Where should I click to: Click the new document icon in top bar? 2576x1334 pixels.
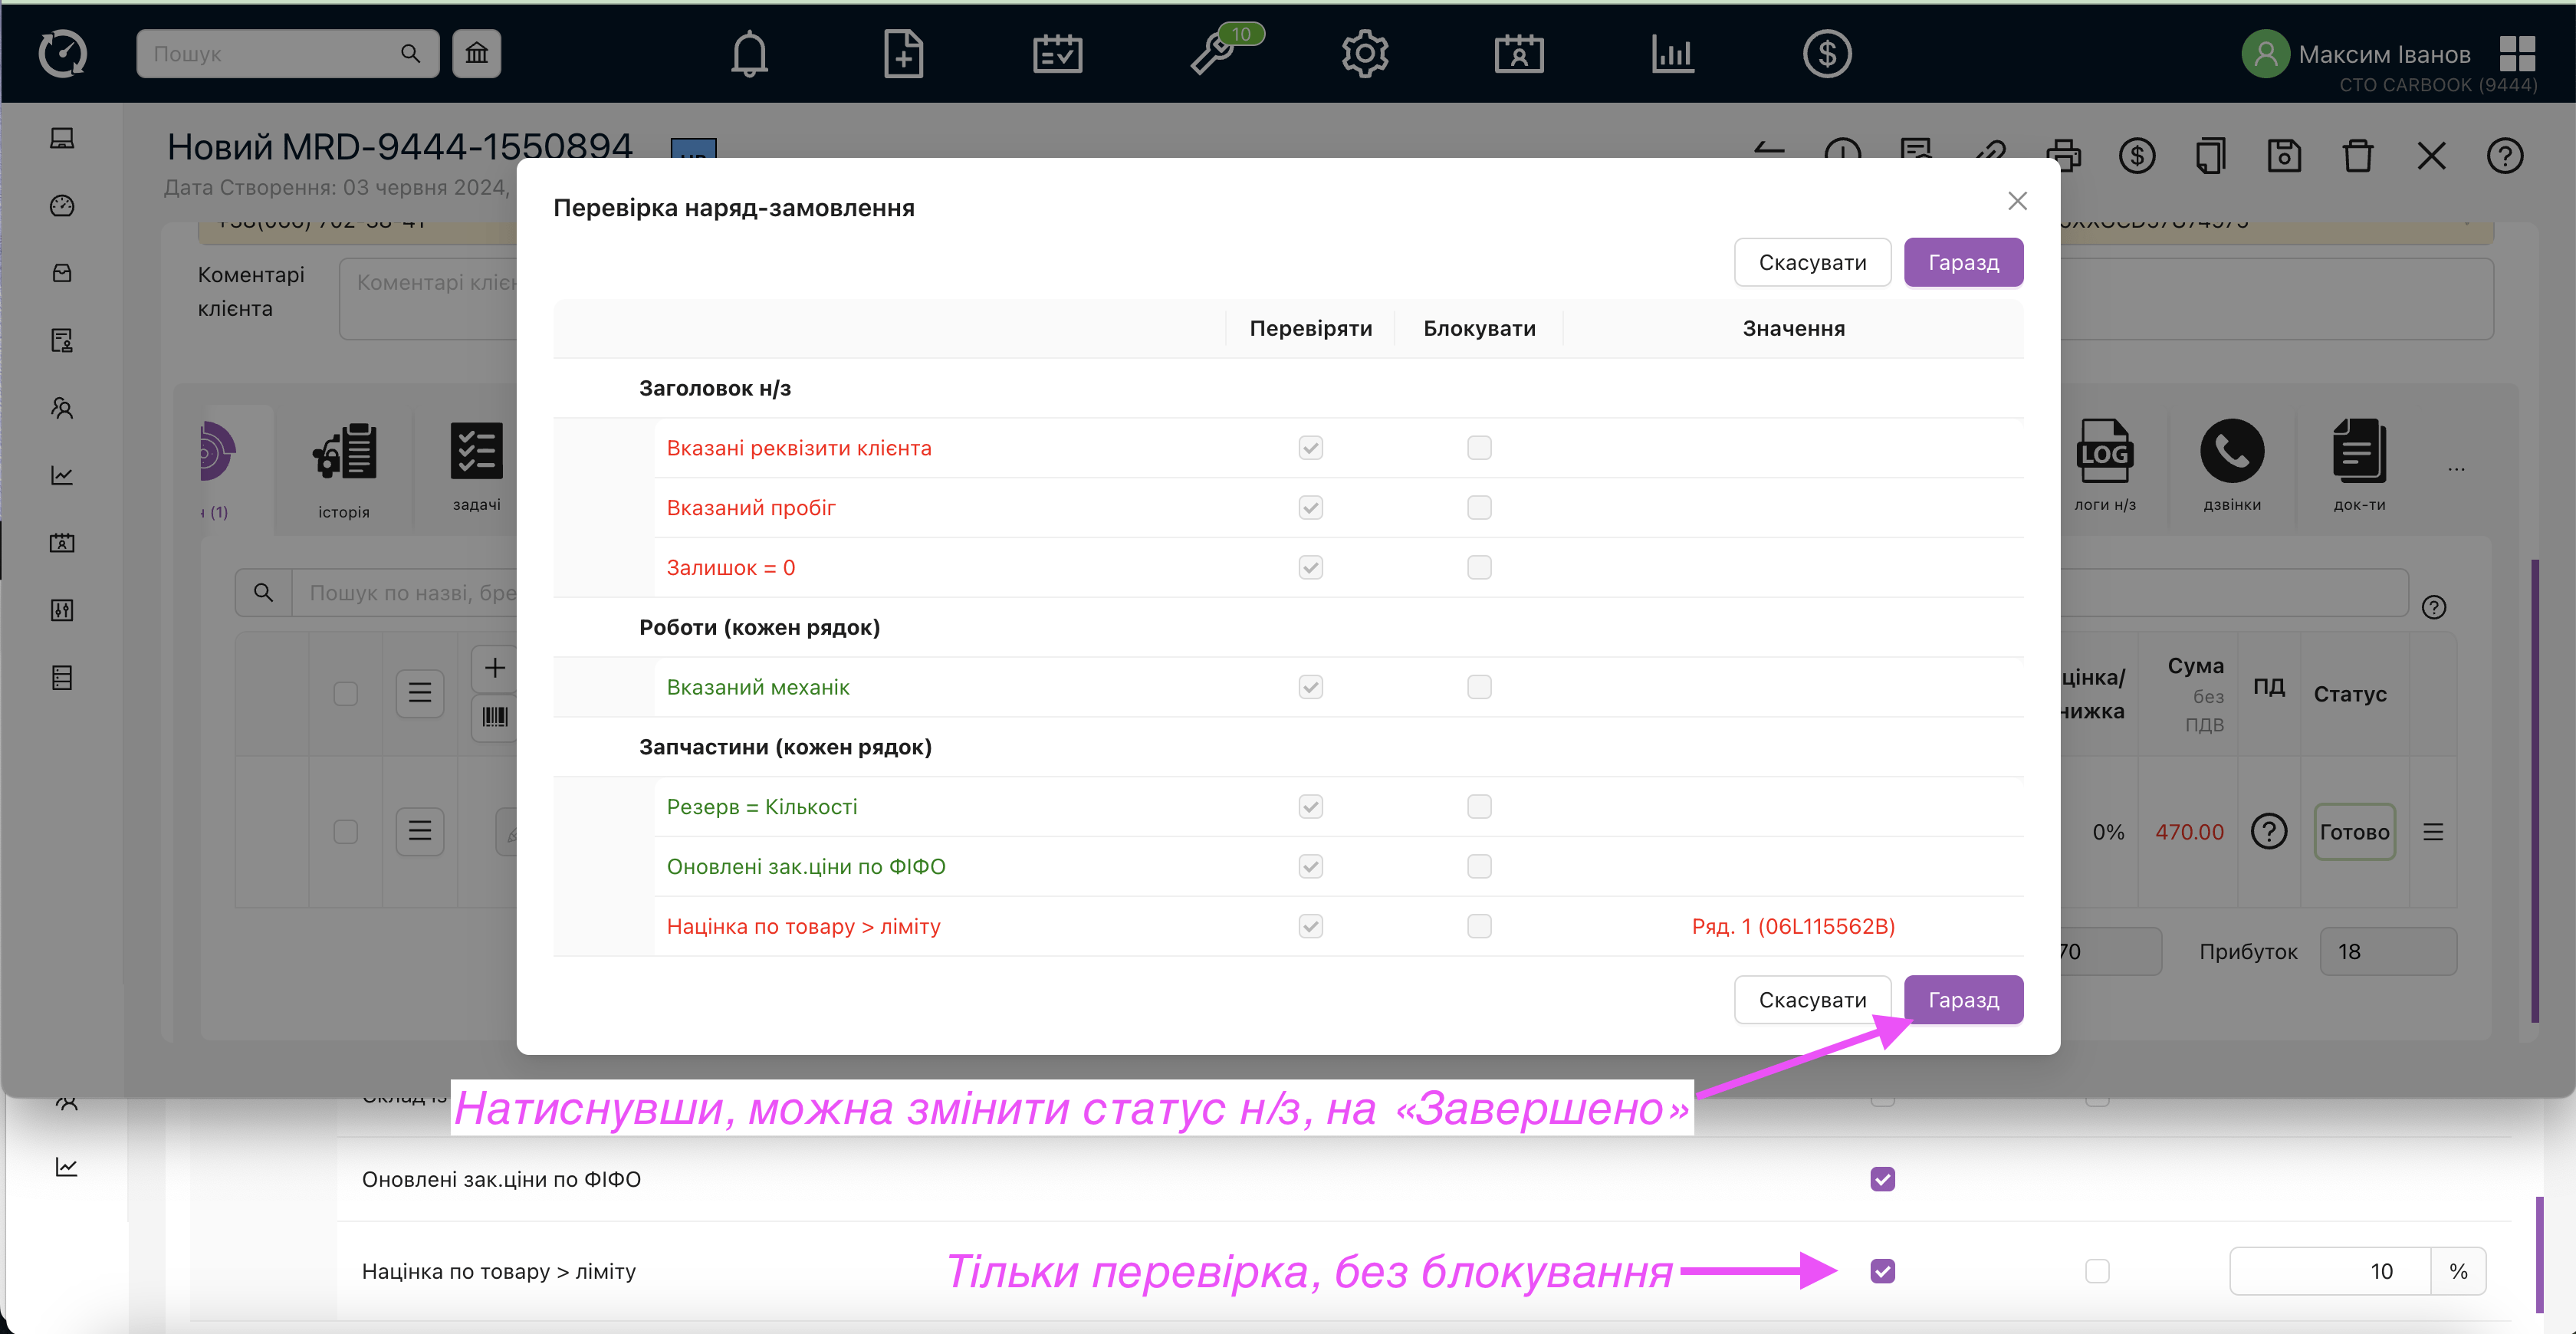click(x=903, y=54)
